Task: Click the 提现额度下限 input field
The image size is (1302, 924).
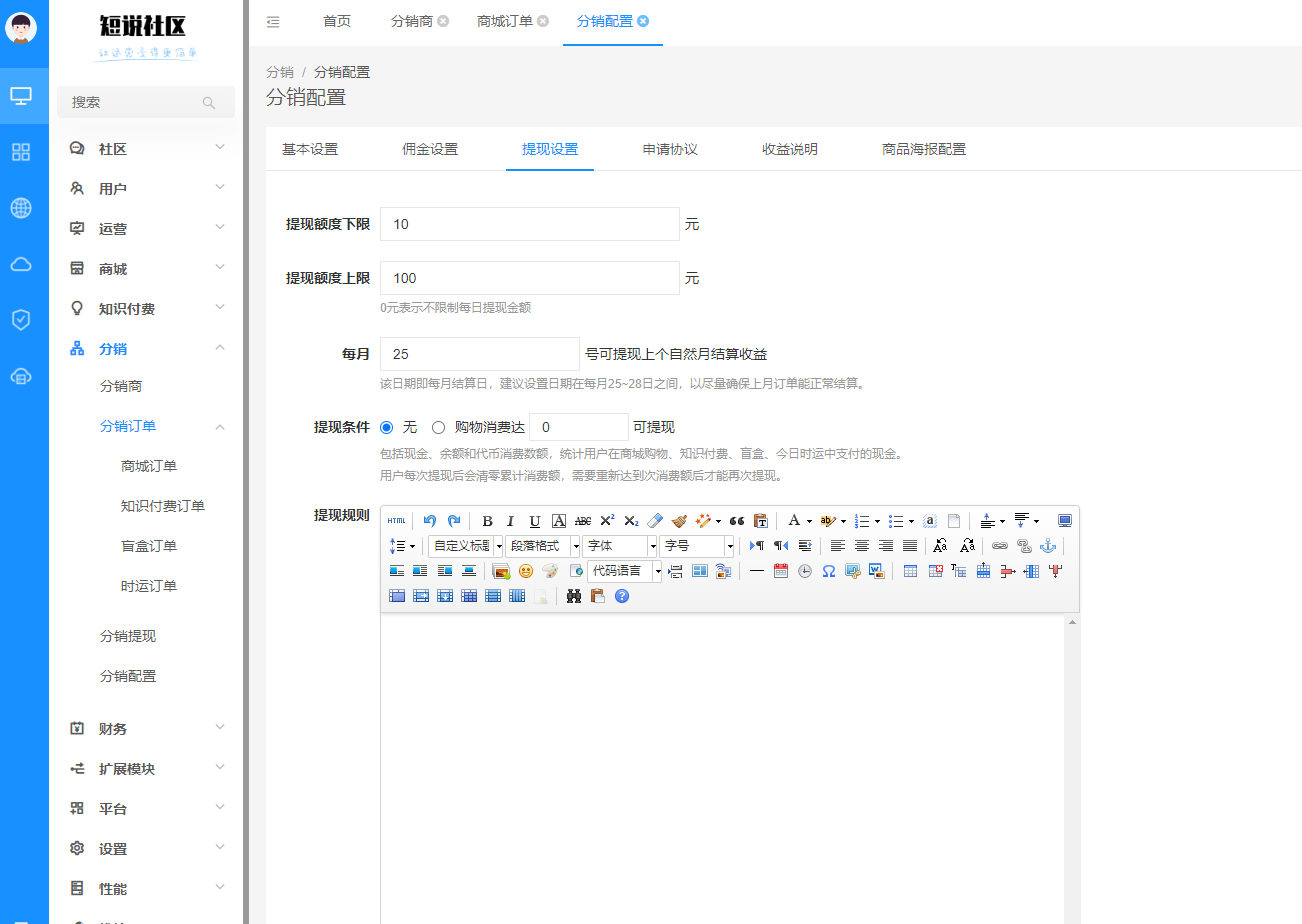Action: 530,224
